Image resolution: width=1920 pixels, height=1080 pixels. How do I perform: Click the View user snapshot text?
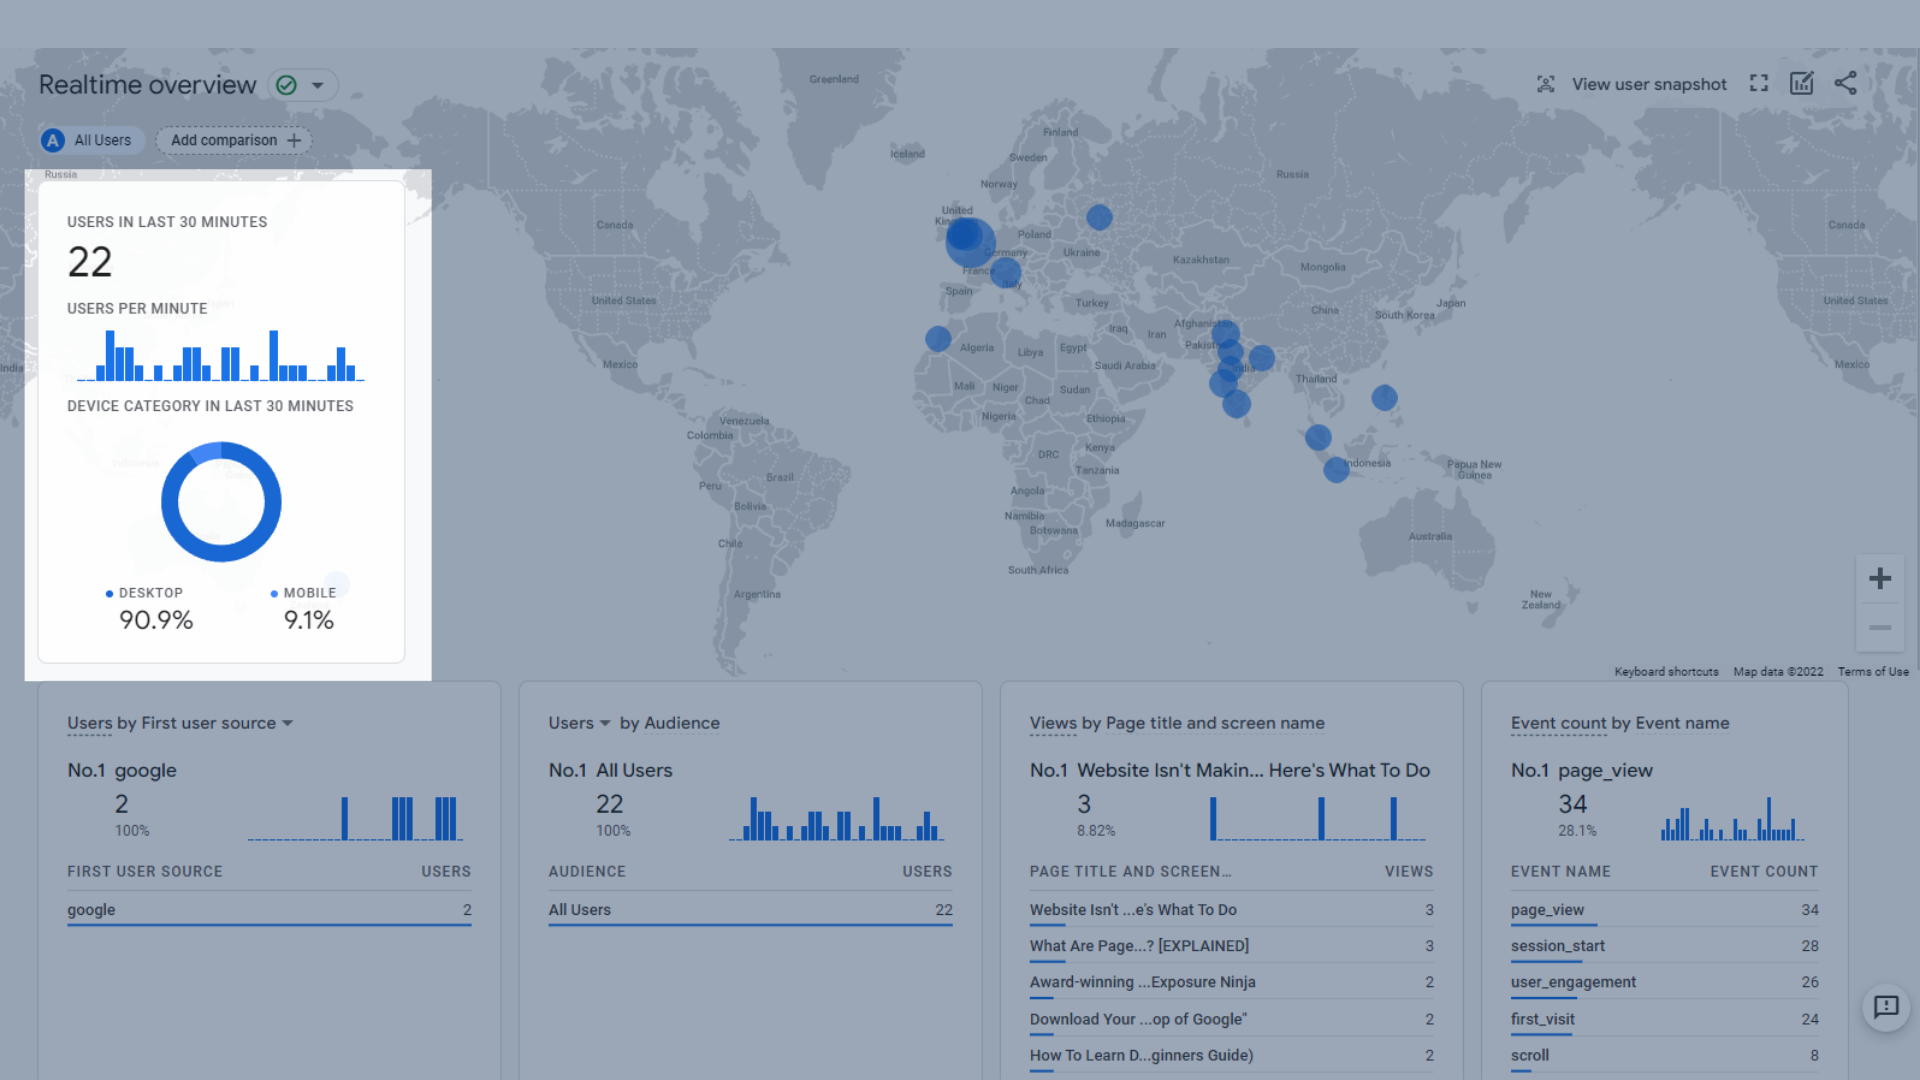[x=1649, y=85]
